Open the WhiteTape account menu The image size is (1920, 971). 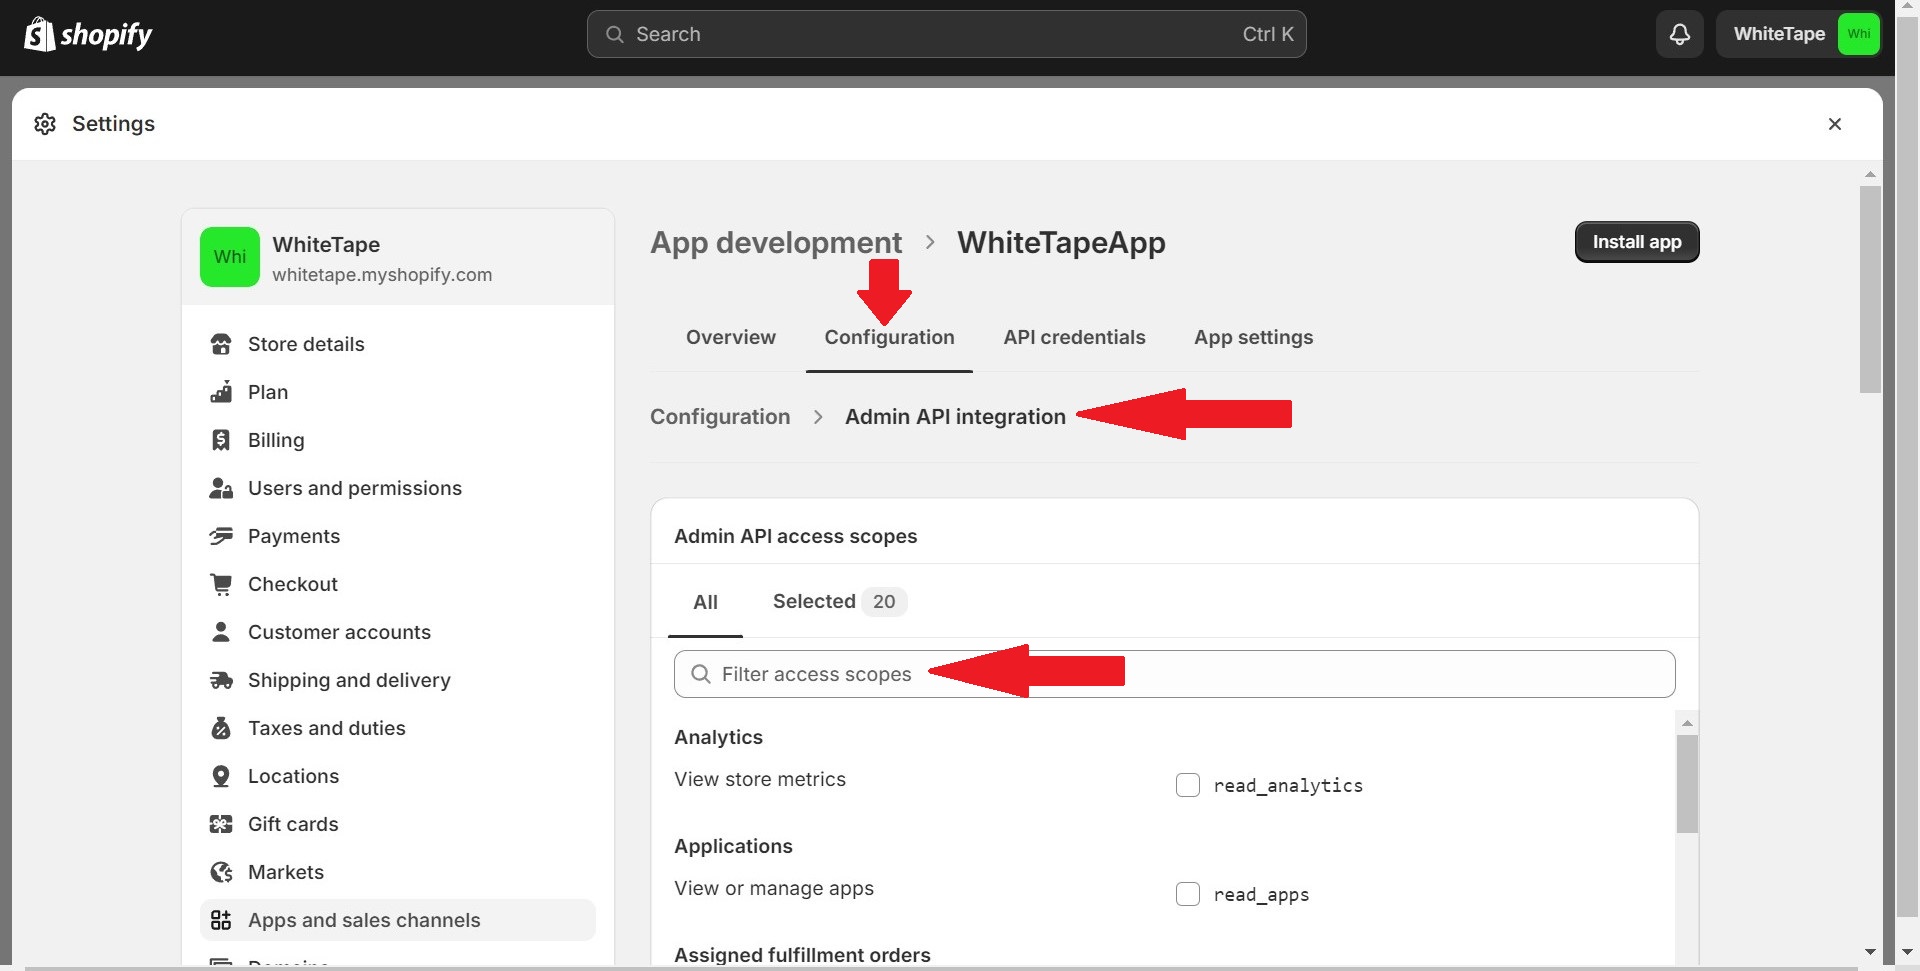(1798, 34)
